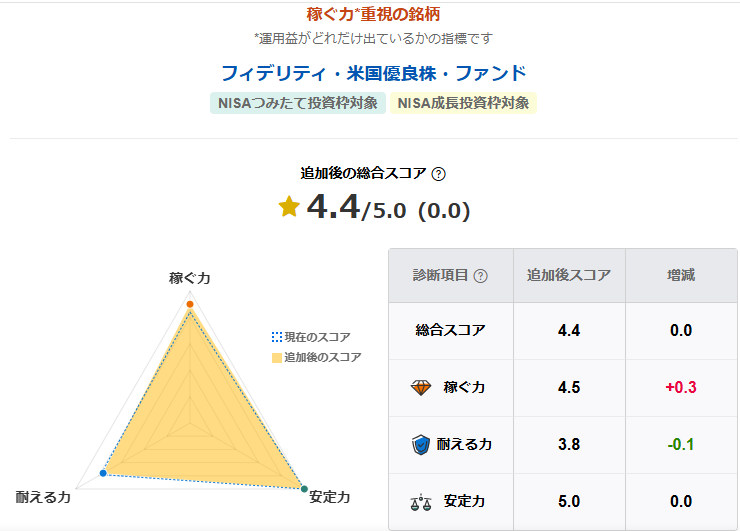Click the 総合スコア row label

(x=450, y=330)
